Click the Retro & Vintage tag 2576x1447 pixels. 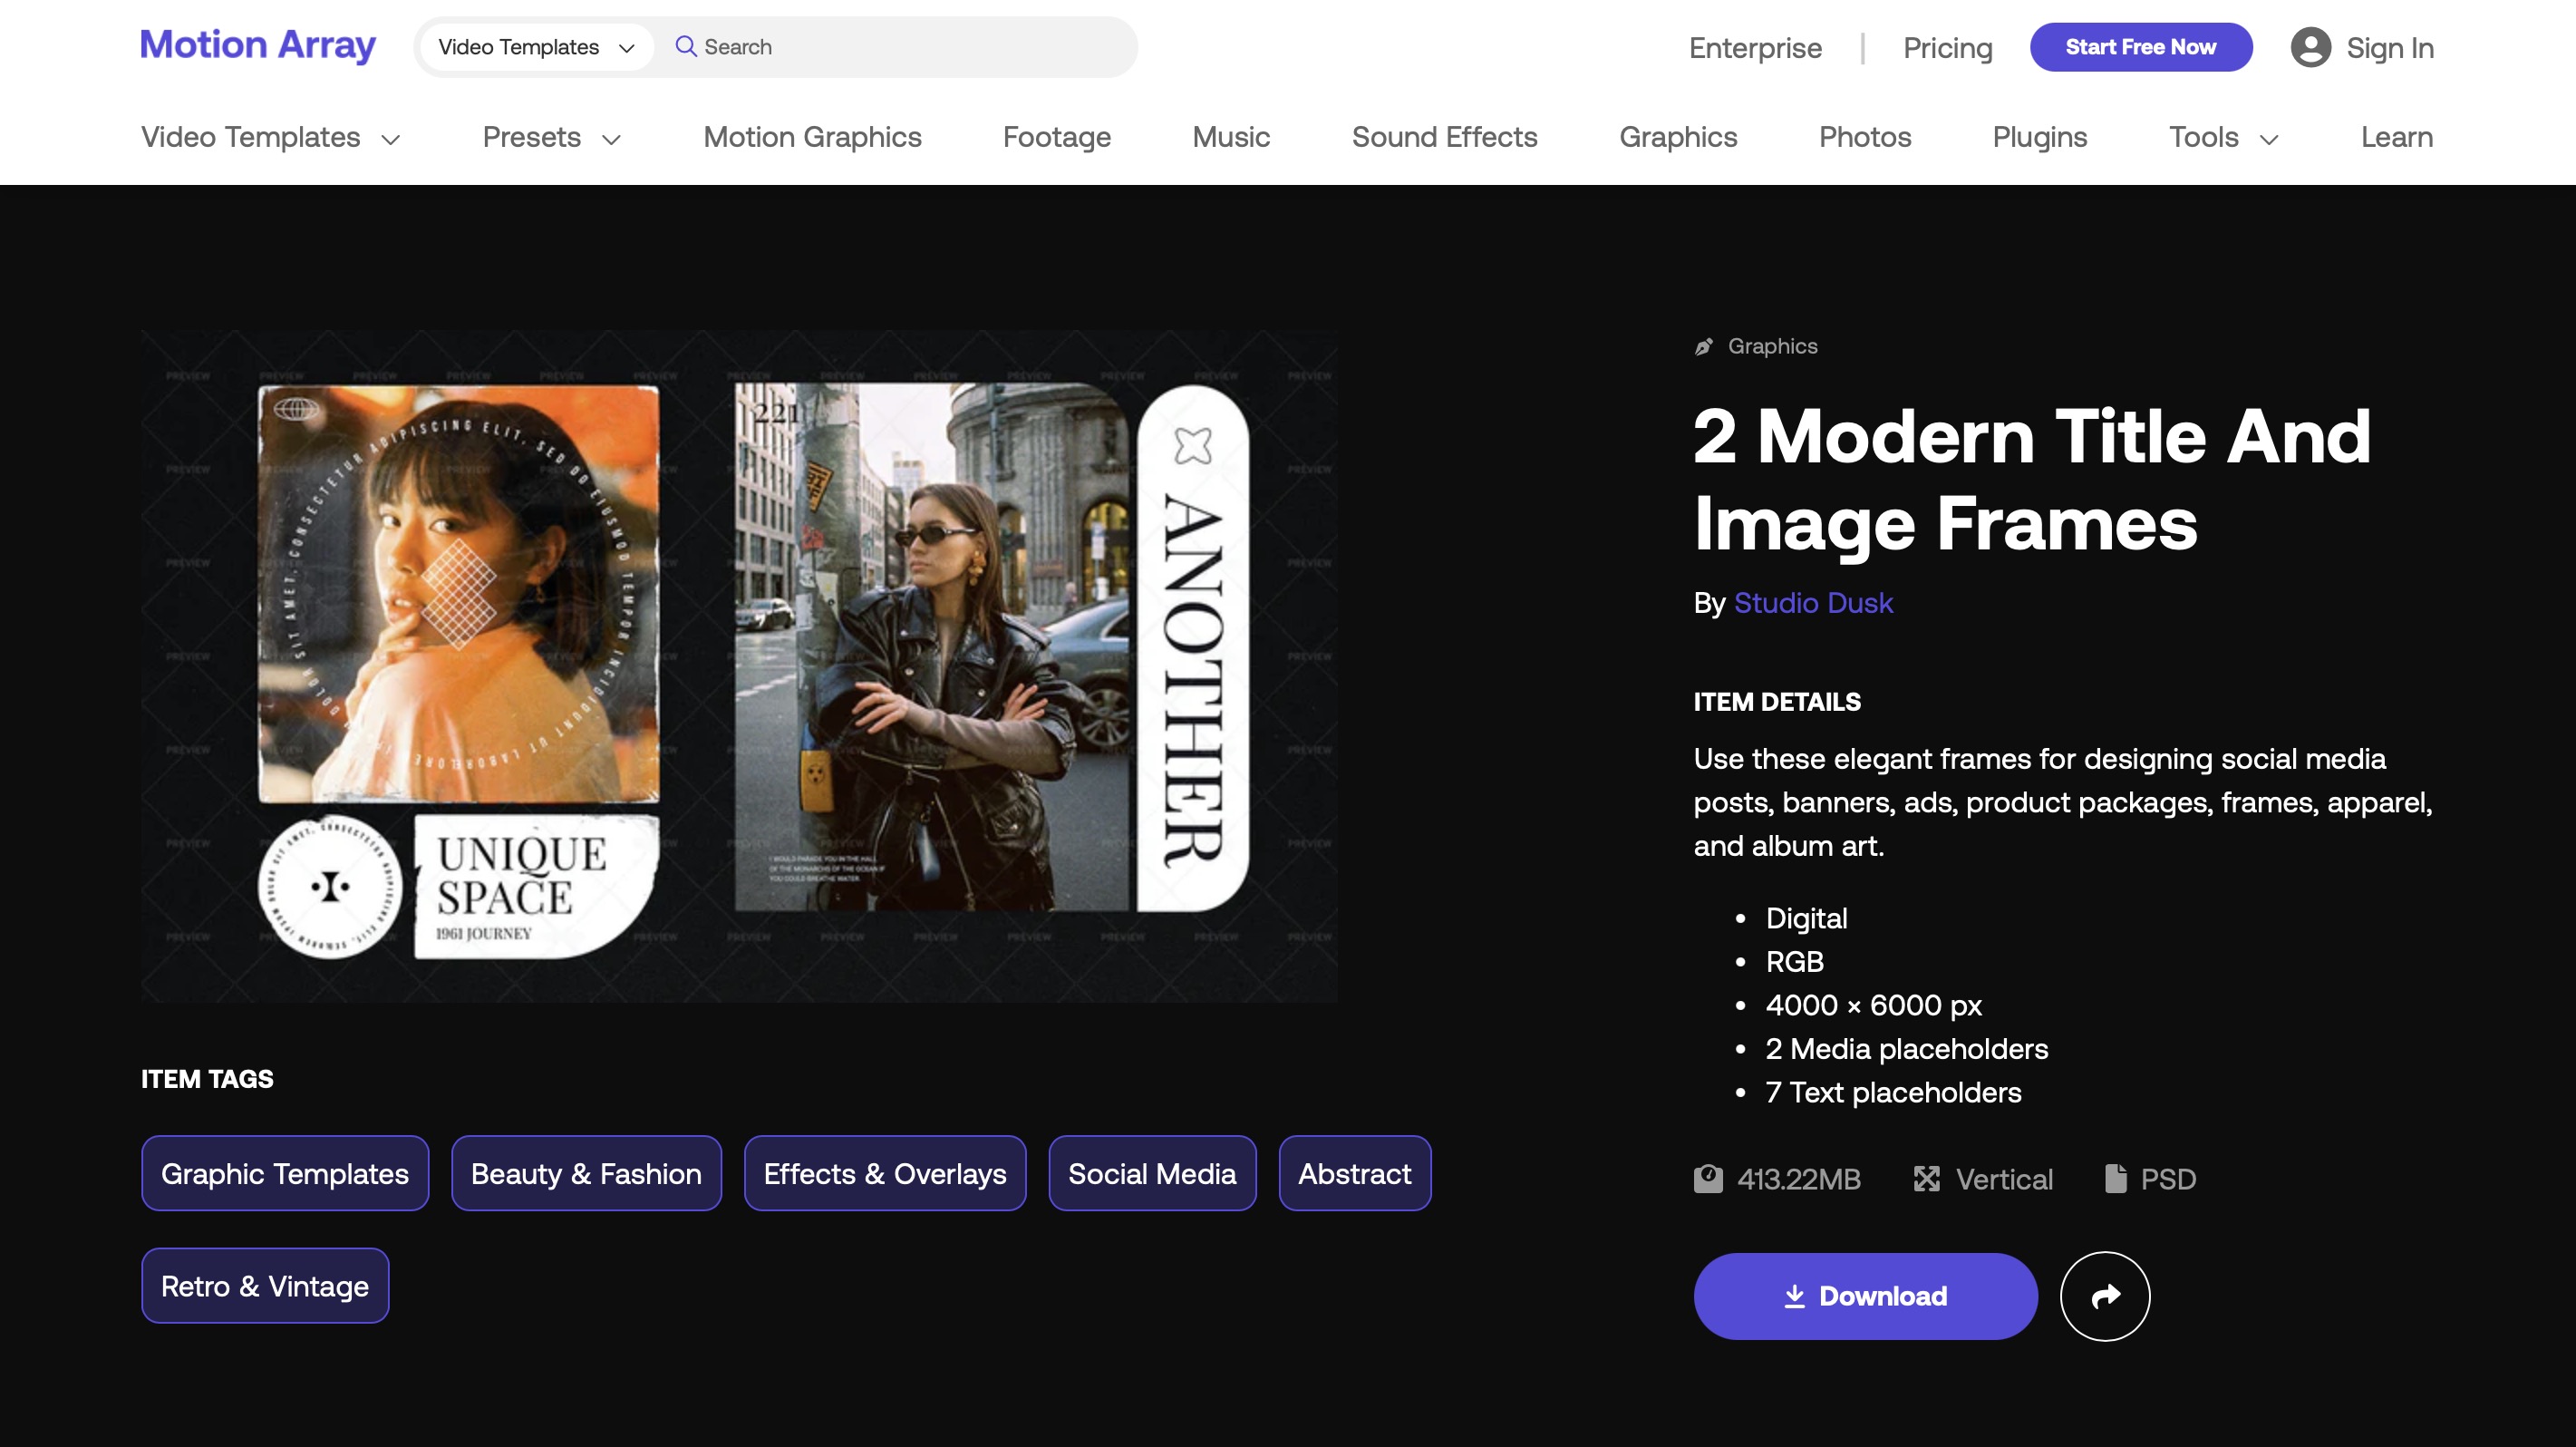(265, 1286)
